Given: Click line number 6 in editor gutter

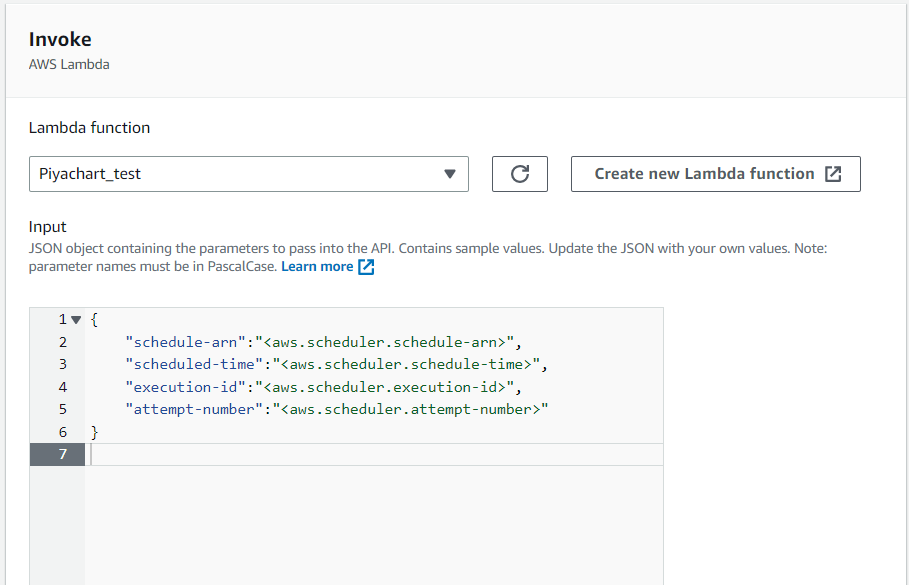Looking at the screenshot, I should [x=62, y=432].
